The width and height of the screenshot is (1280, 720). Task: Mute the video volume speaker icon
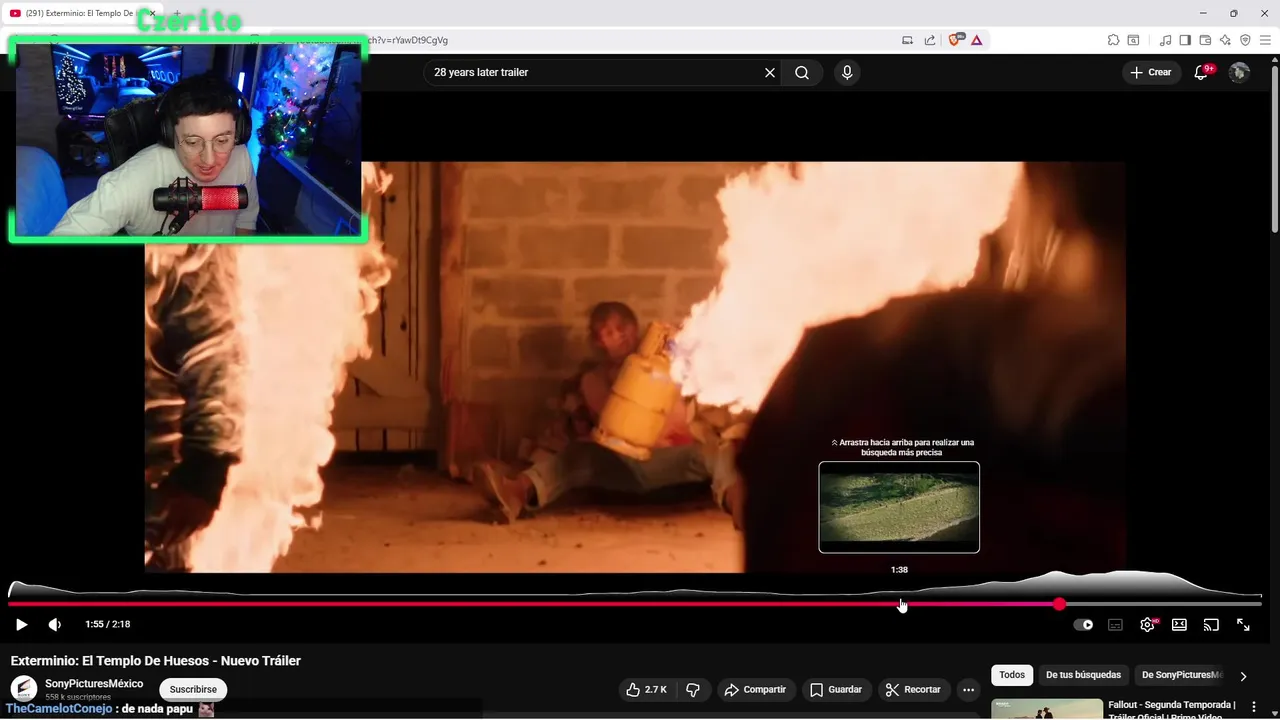pos(55,624)
